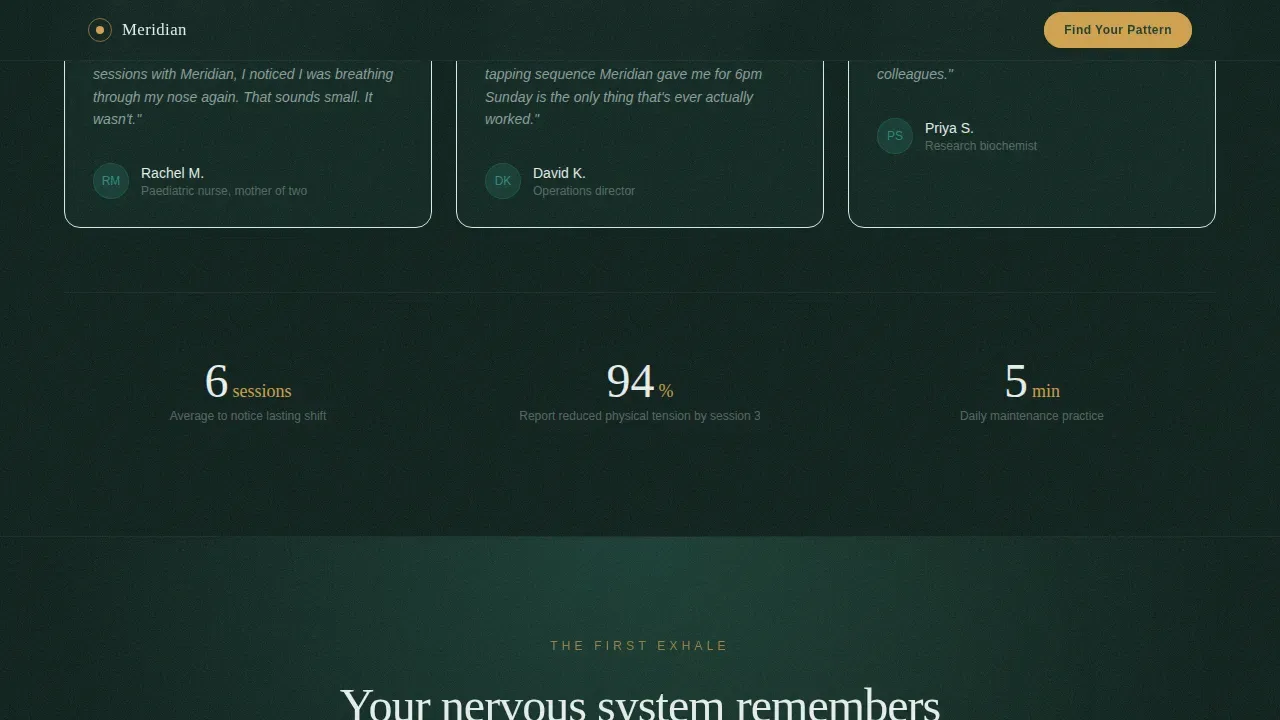1280x720 pixels.
Task: Click the PS avatar for Priya S.
Action: point(895,136)
